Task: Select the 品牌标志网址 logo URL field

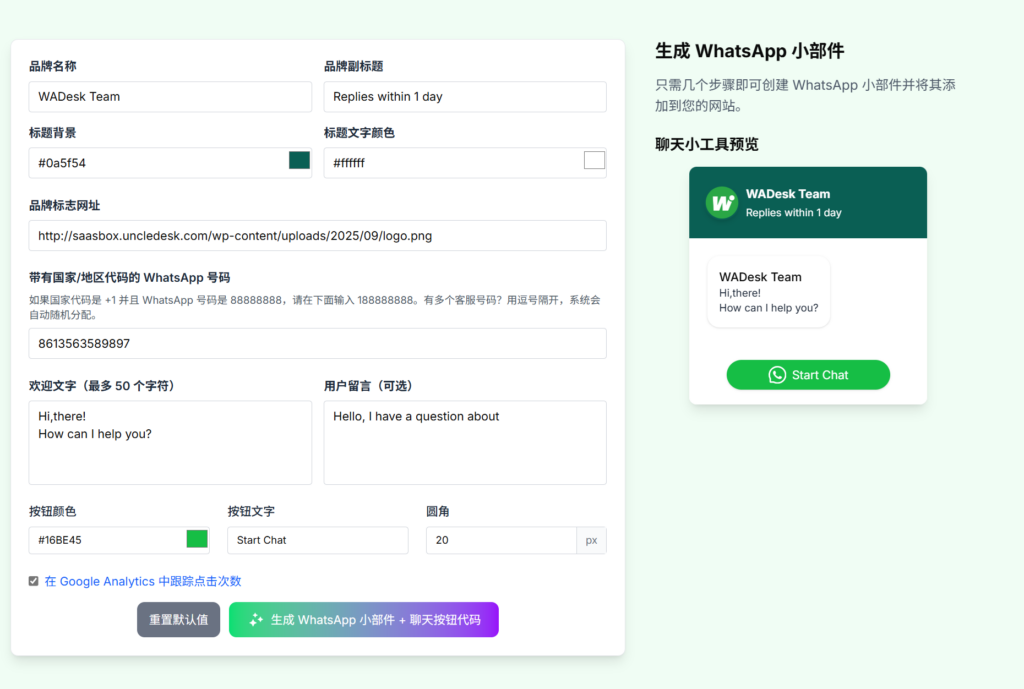Action: pos(318,236)
